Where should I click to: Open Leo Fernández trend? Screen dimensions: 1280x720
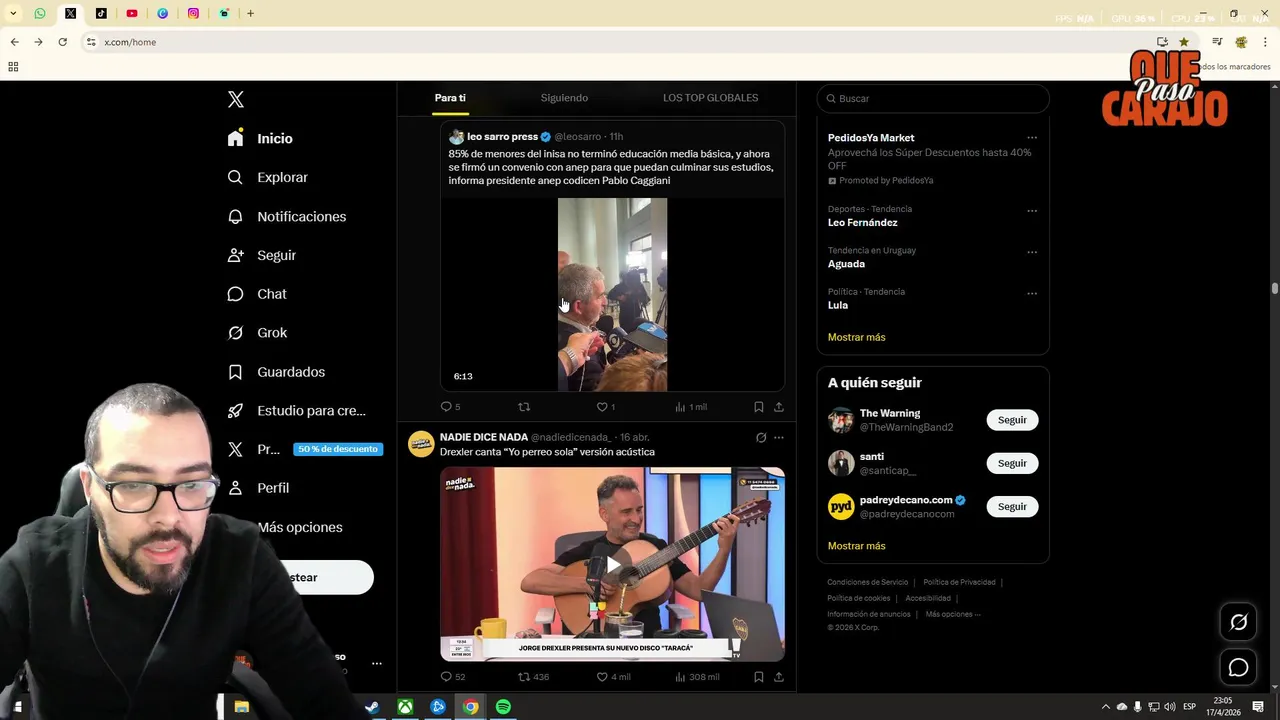862,222
